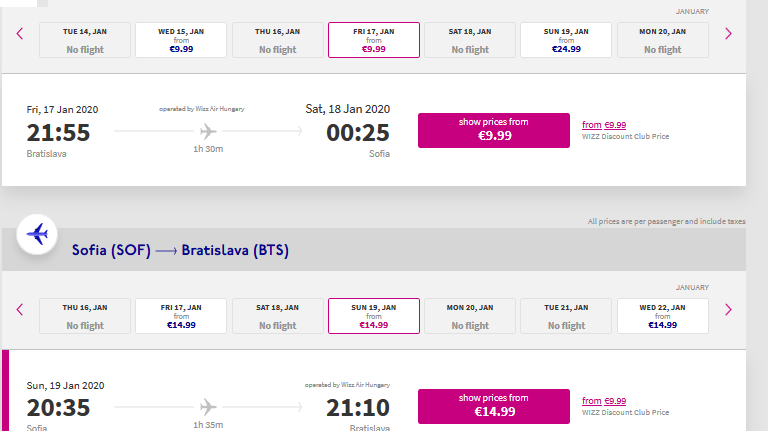This screenshot has height=431, width=768.
Task: Go to previous outbound dates arrow
Action: pyautogui.click(x=20, y=34)
